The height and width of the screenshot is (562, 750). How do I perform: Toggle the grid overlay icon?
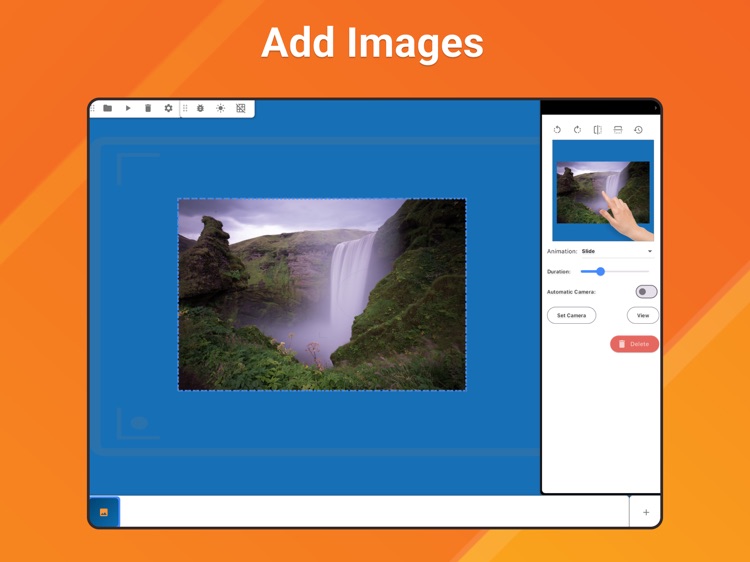(241, 108)
